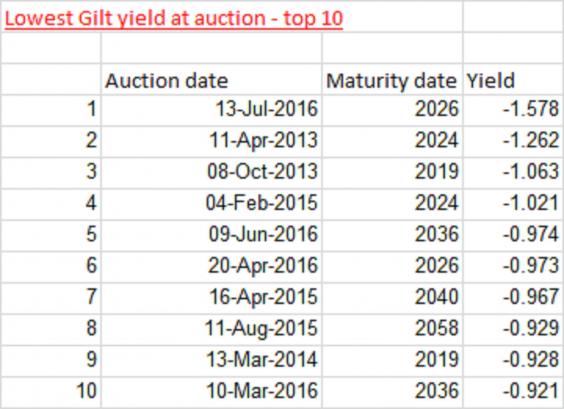
Task: Select the red title cell 'Lowest Gilt yield at auction'
Action: [173, 19]
